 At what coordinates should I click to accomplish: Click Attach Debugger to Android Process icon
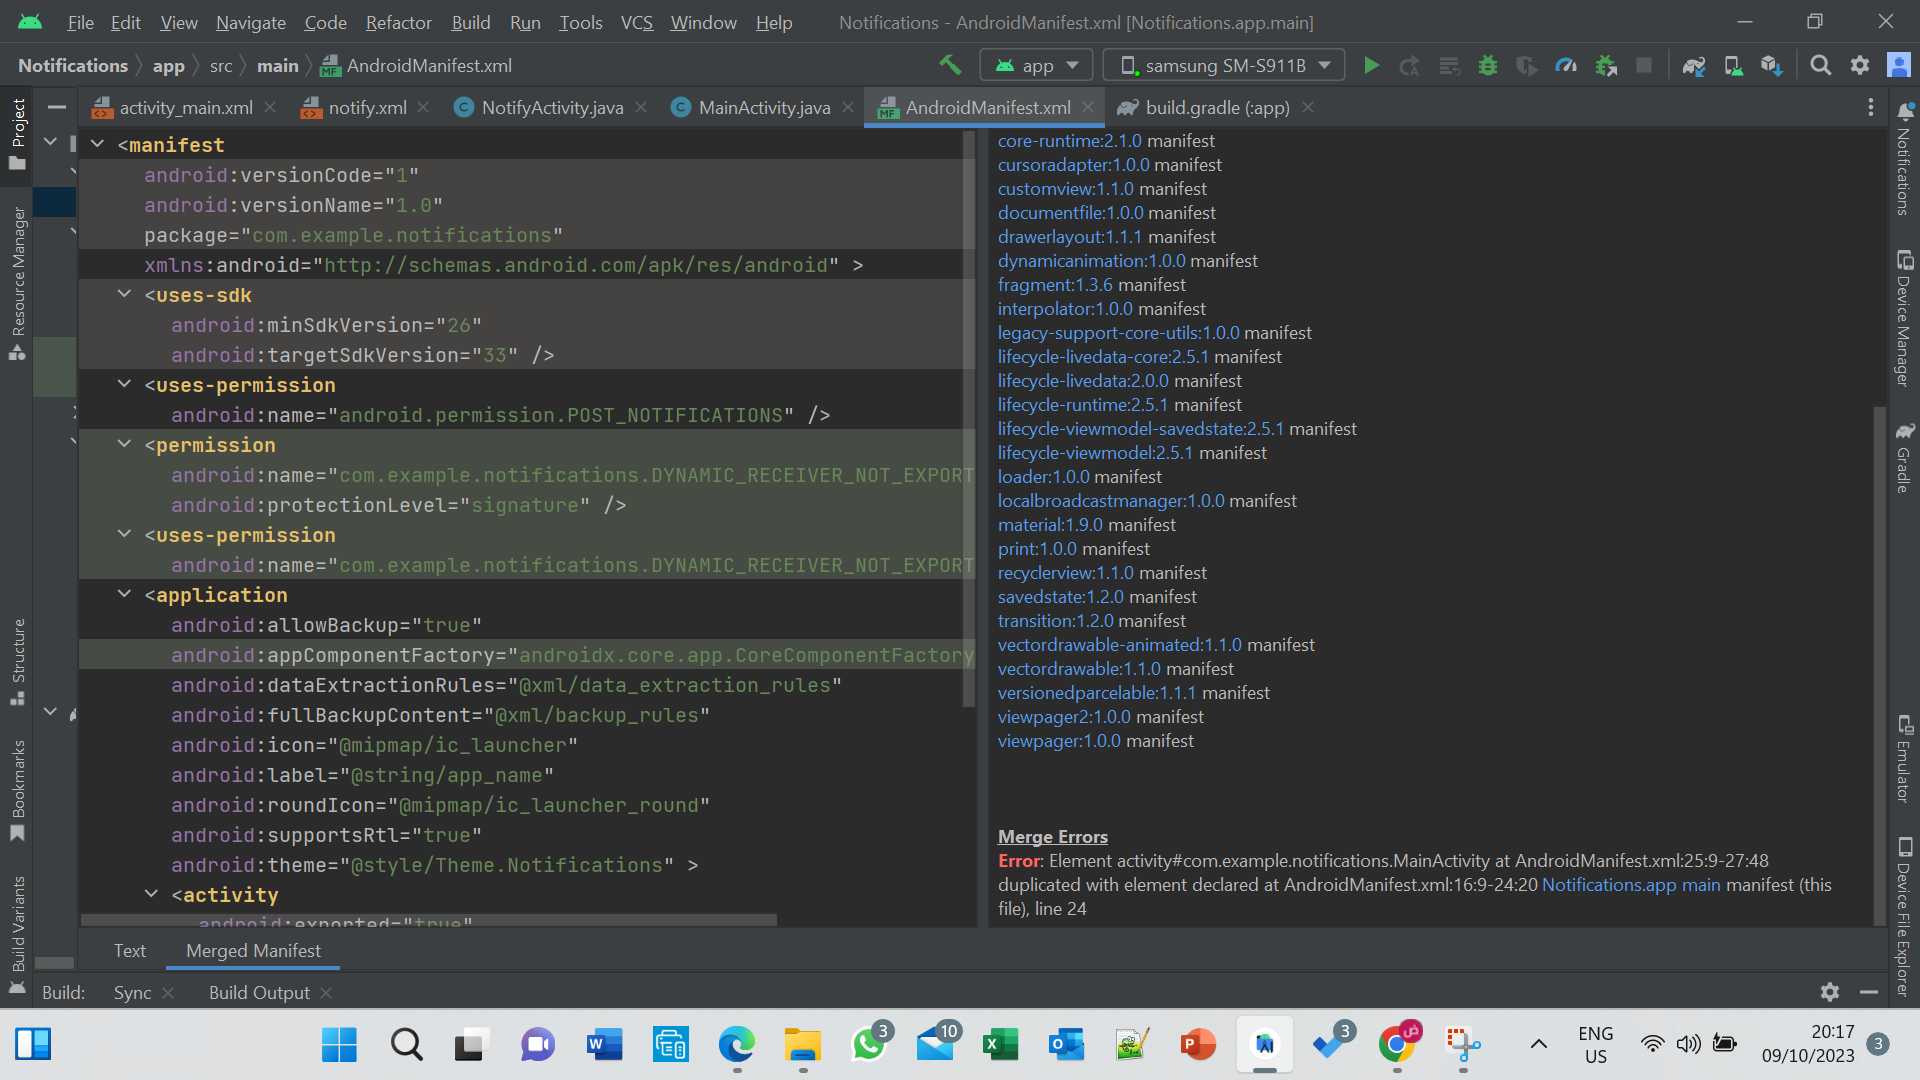click(1606, 65)
